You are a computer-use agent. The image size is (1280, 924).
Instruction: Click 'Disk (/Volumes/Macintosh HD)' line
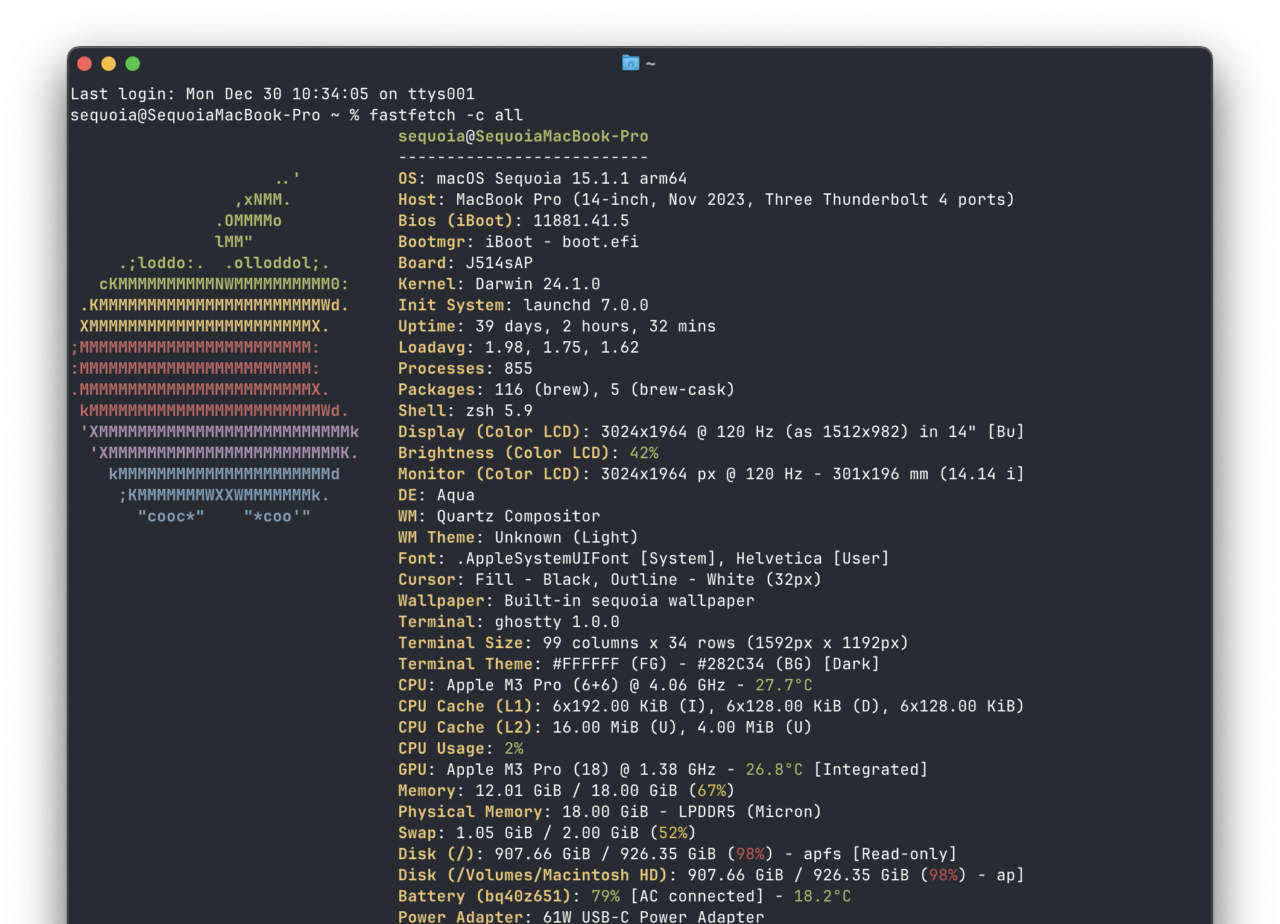point(711,874)
